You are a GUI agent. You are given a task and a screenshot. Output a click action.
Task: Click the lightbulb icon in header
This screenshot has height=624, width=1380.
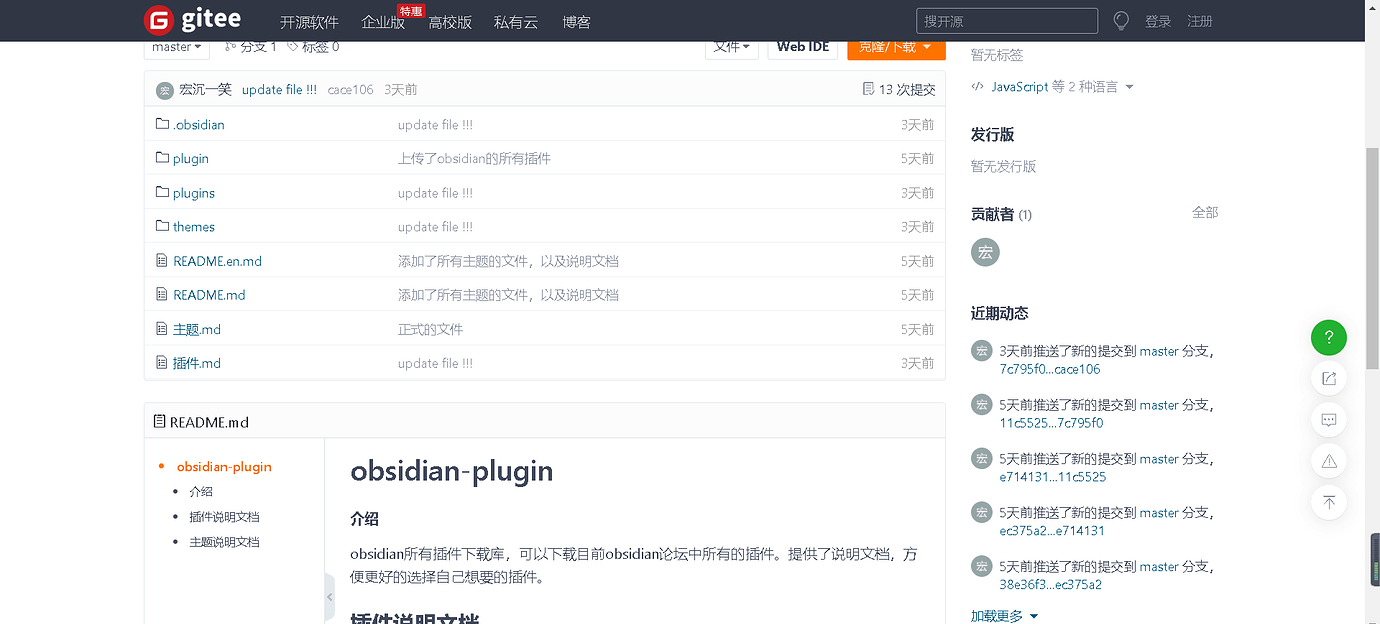pos(1121,21)
